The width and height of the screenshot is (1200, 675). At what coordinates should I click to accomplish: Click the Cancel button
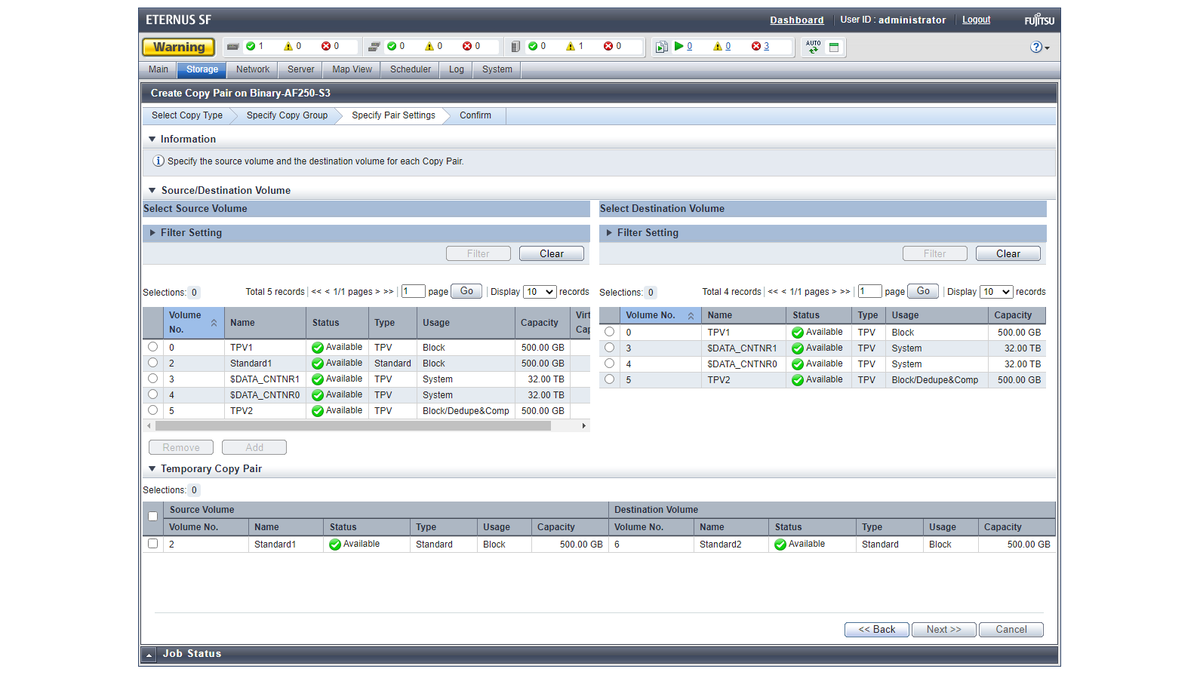click(x=1011, y=630)
